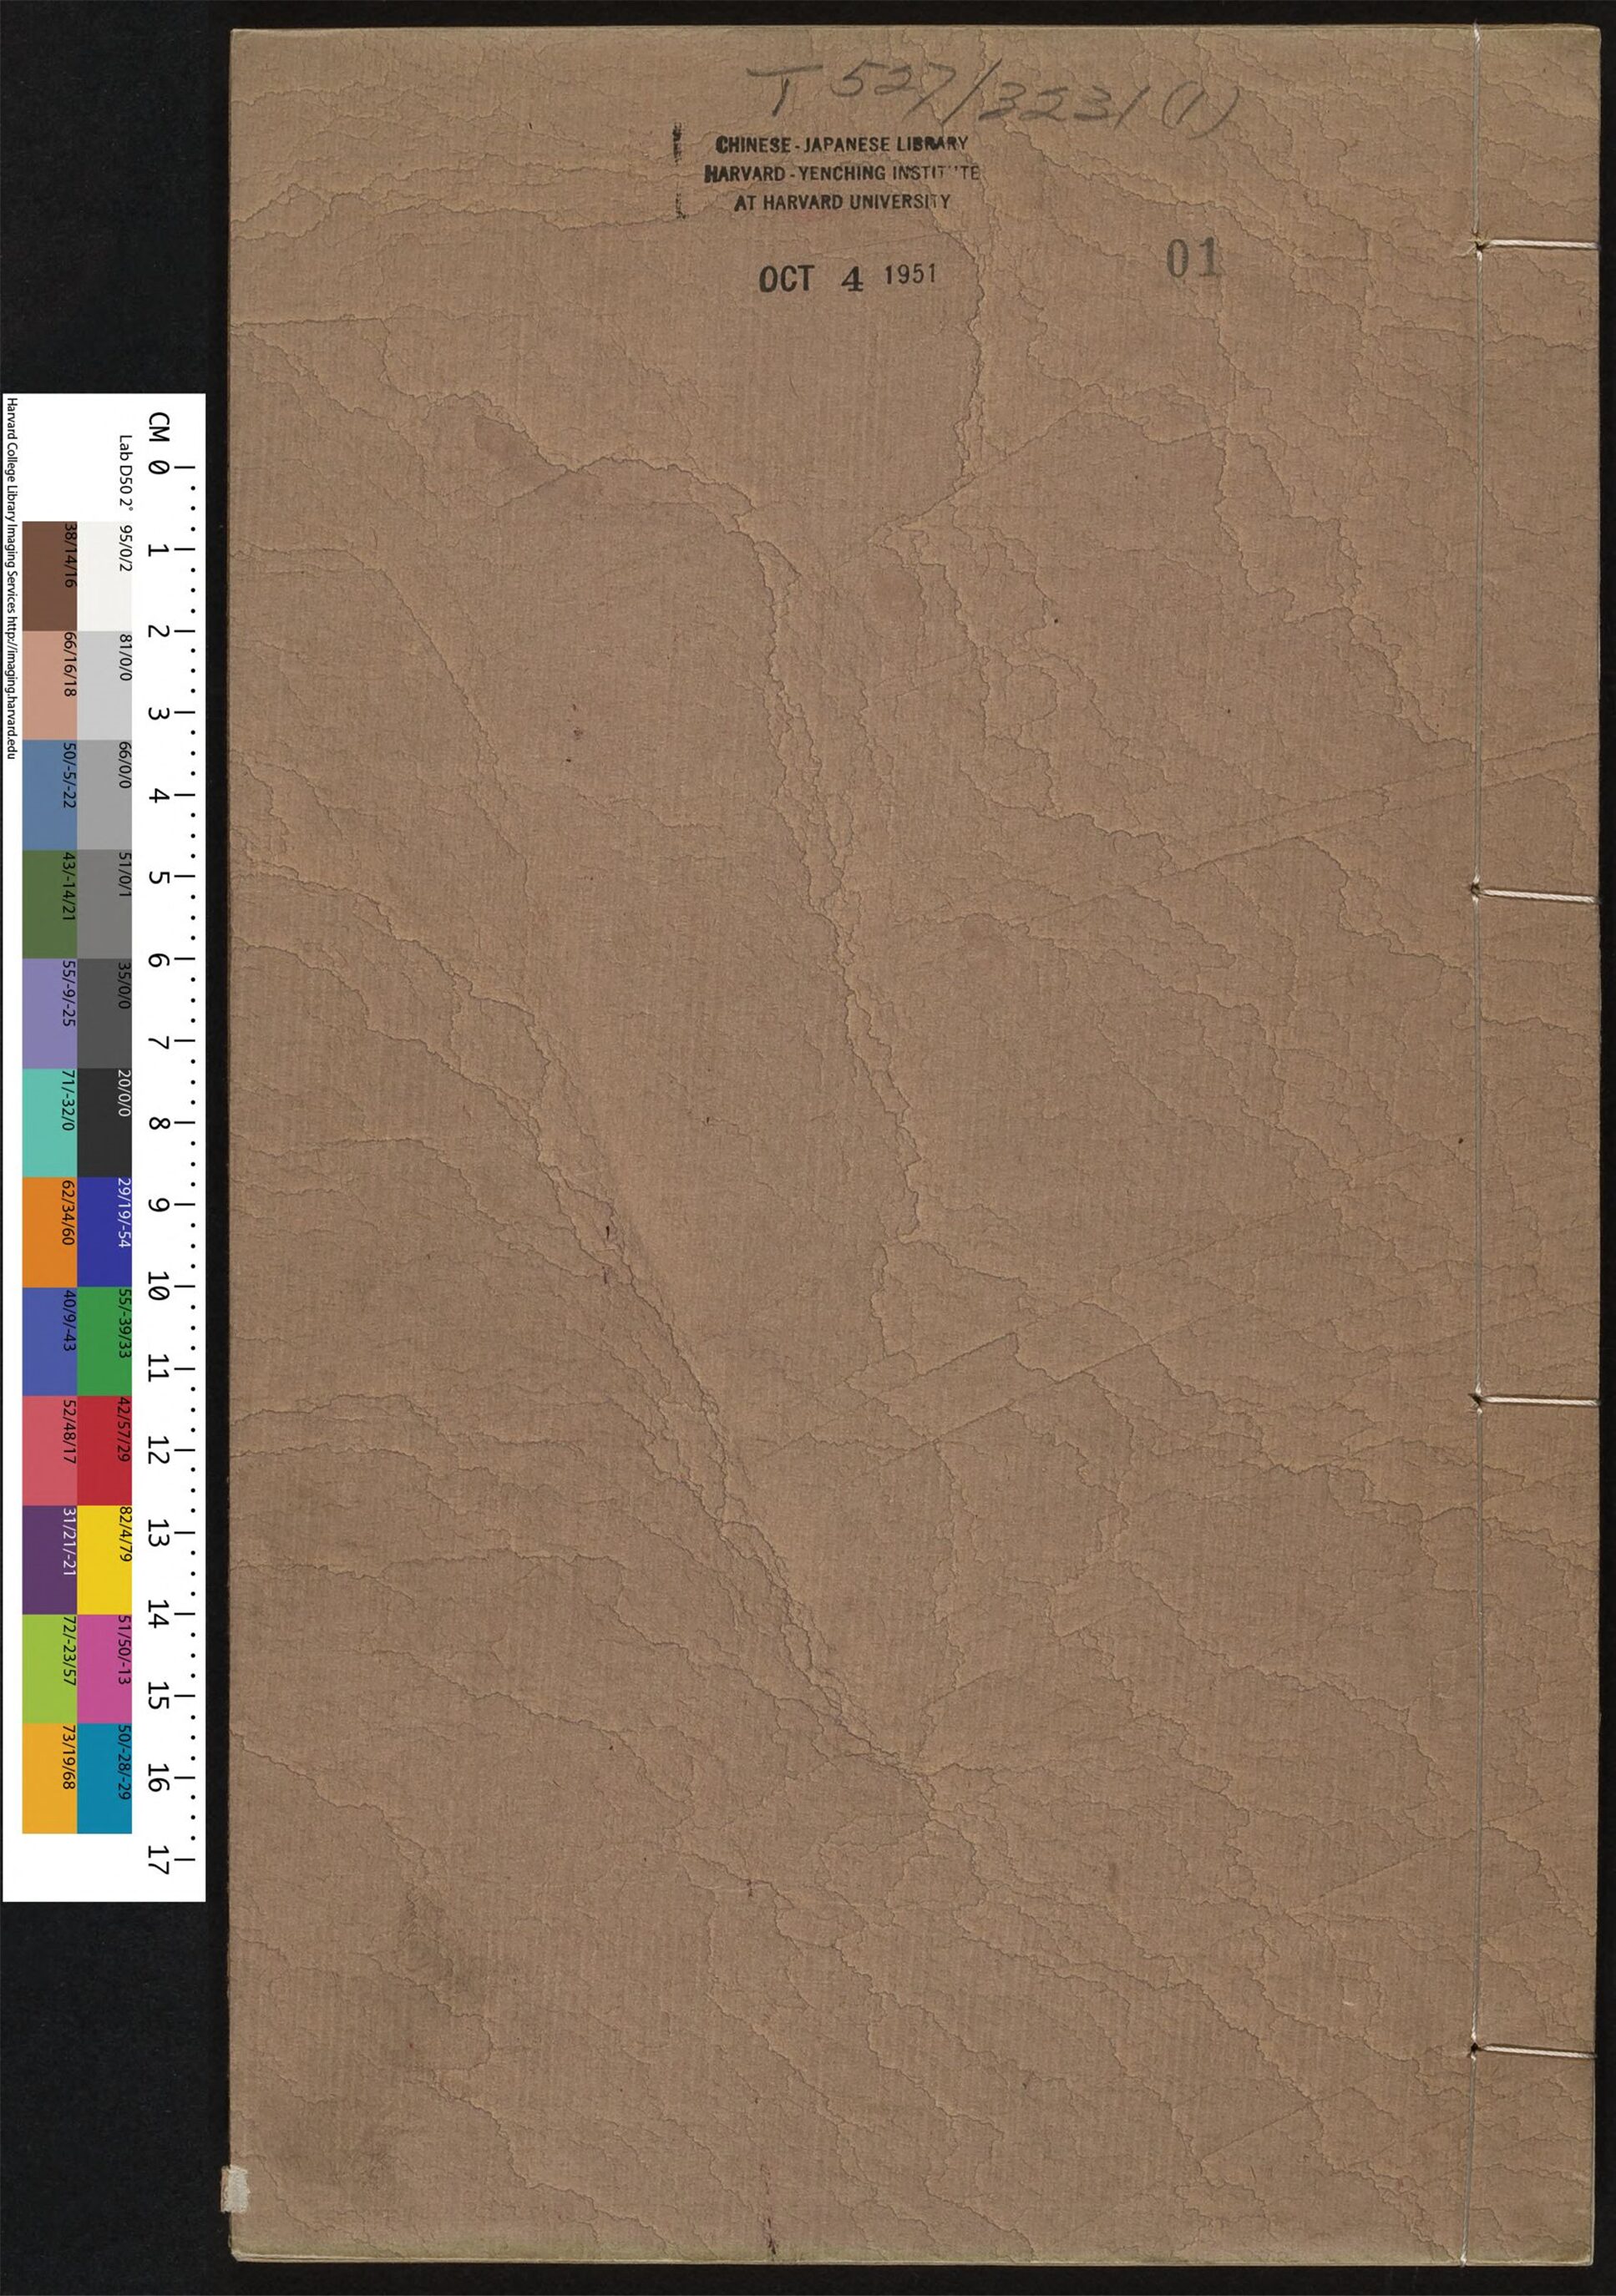Select the lavender swatch labeled 55/-9/-25

(x=50, y=1014)
